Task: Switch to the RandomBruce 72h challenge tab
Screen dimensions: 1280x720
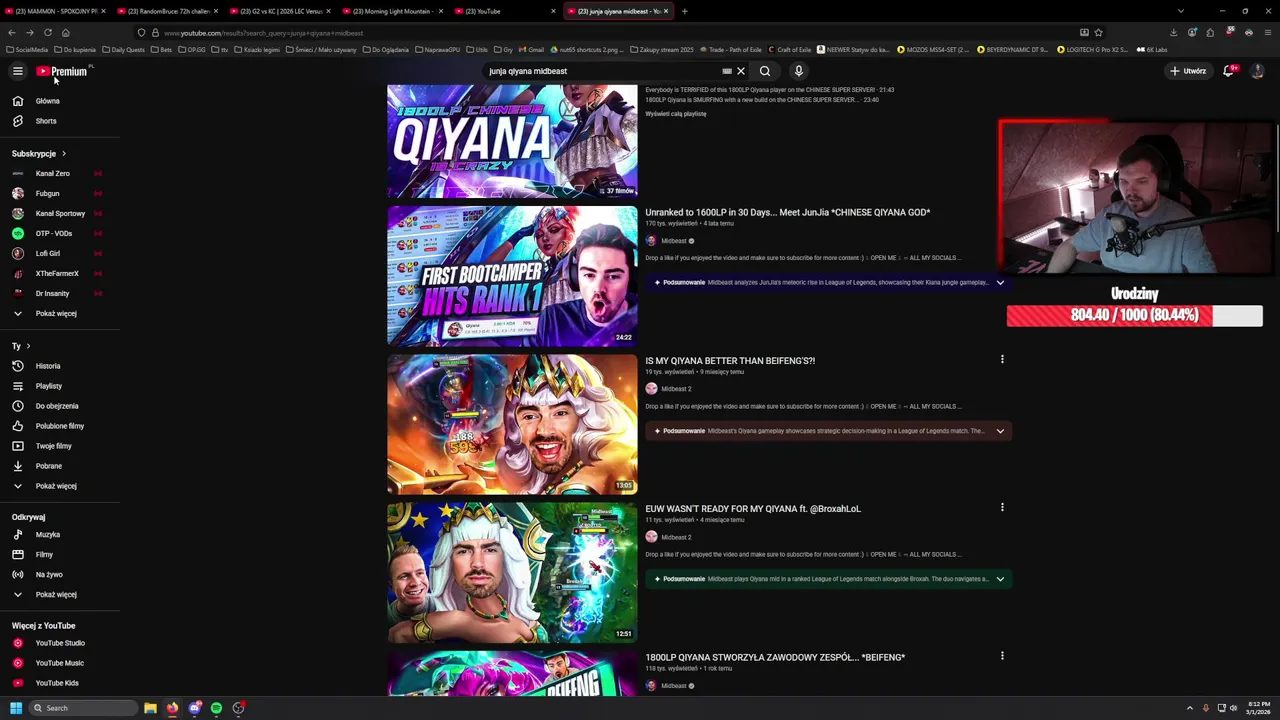Action: point(167,11)
